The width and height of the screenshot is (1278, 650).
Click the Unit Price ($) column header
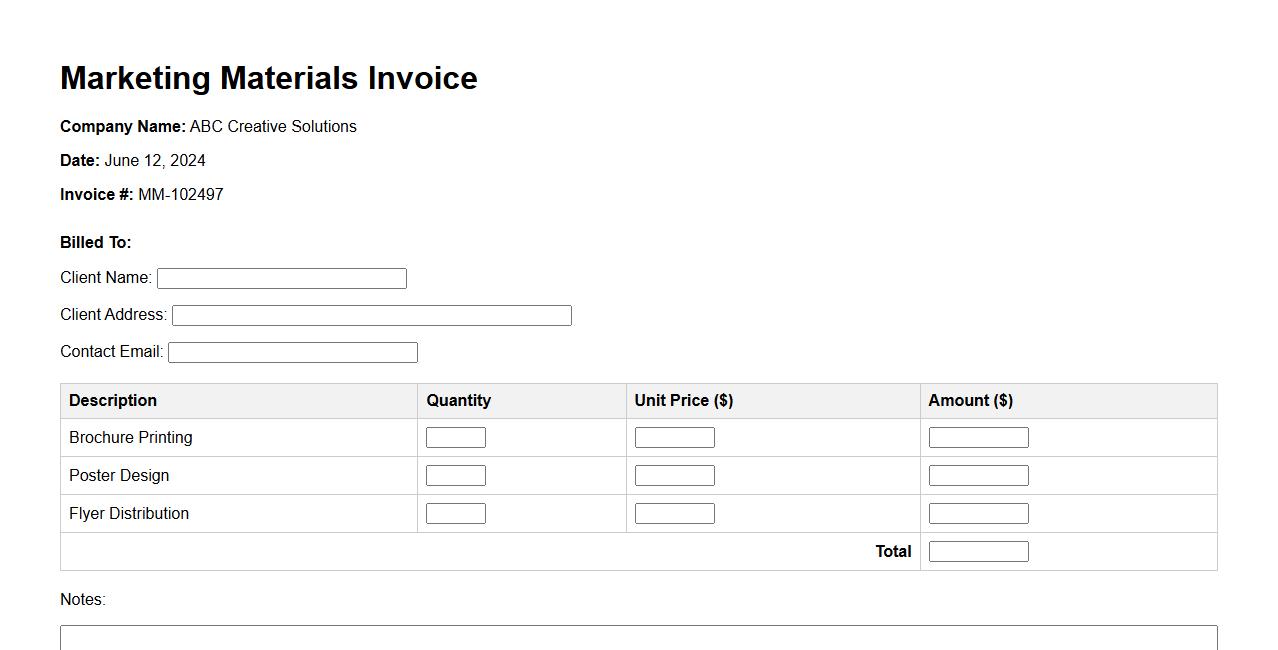point(683,401)
